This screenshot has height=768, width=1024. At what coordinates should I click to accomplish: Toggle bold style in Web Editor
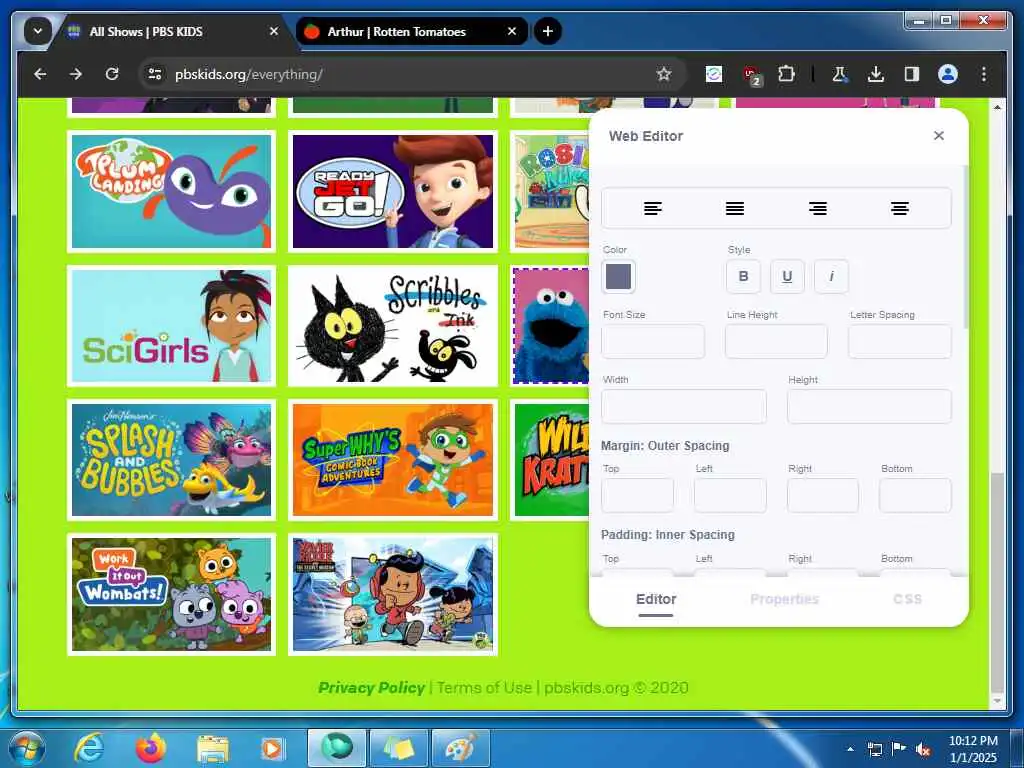click(x=743, y=276)
